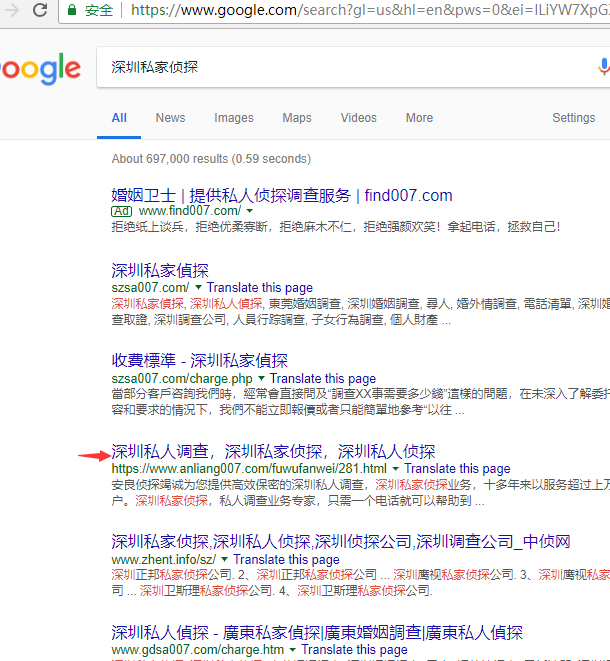Image resolution: width=610 pixels, height=661 pixels.
Task: Click the browser forward arrow
Action: click(x=12, y=10)
